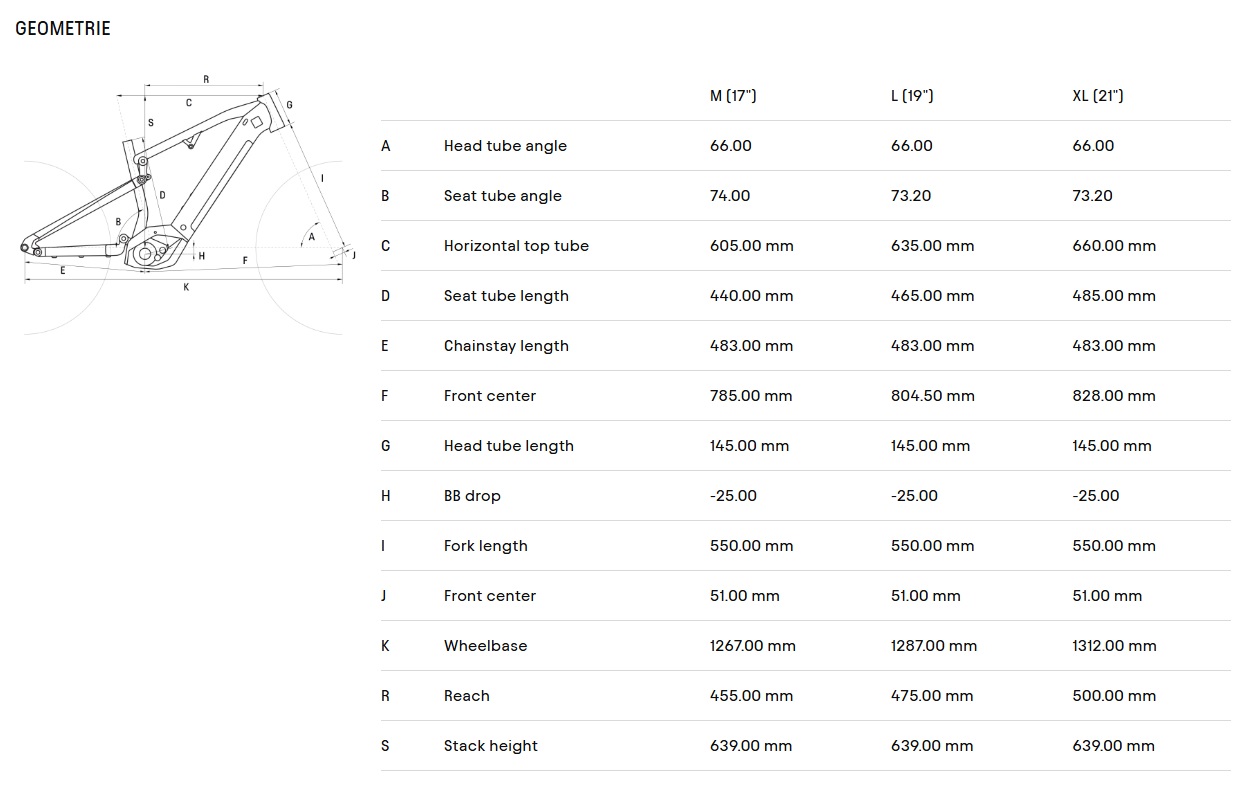Click the Seat tube angle row label

click(x=503, y=196)
